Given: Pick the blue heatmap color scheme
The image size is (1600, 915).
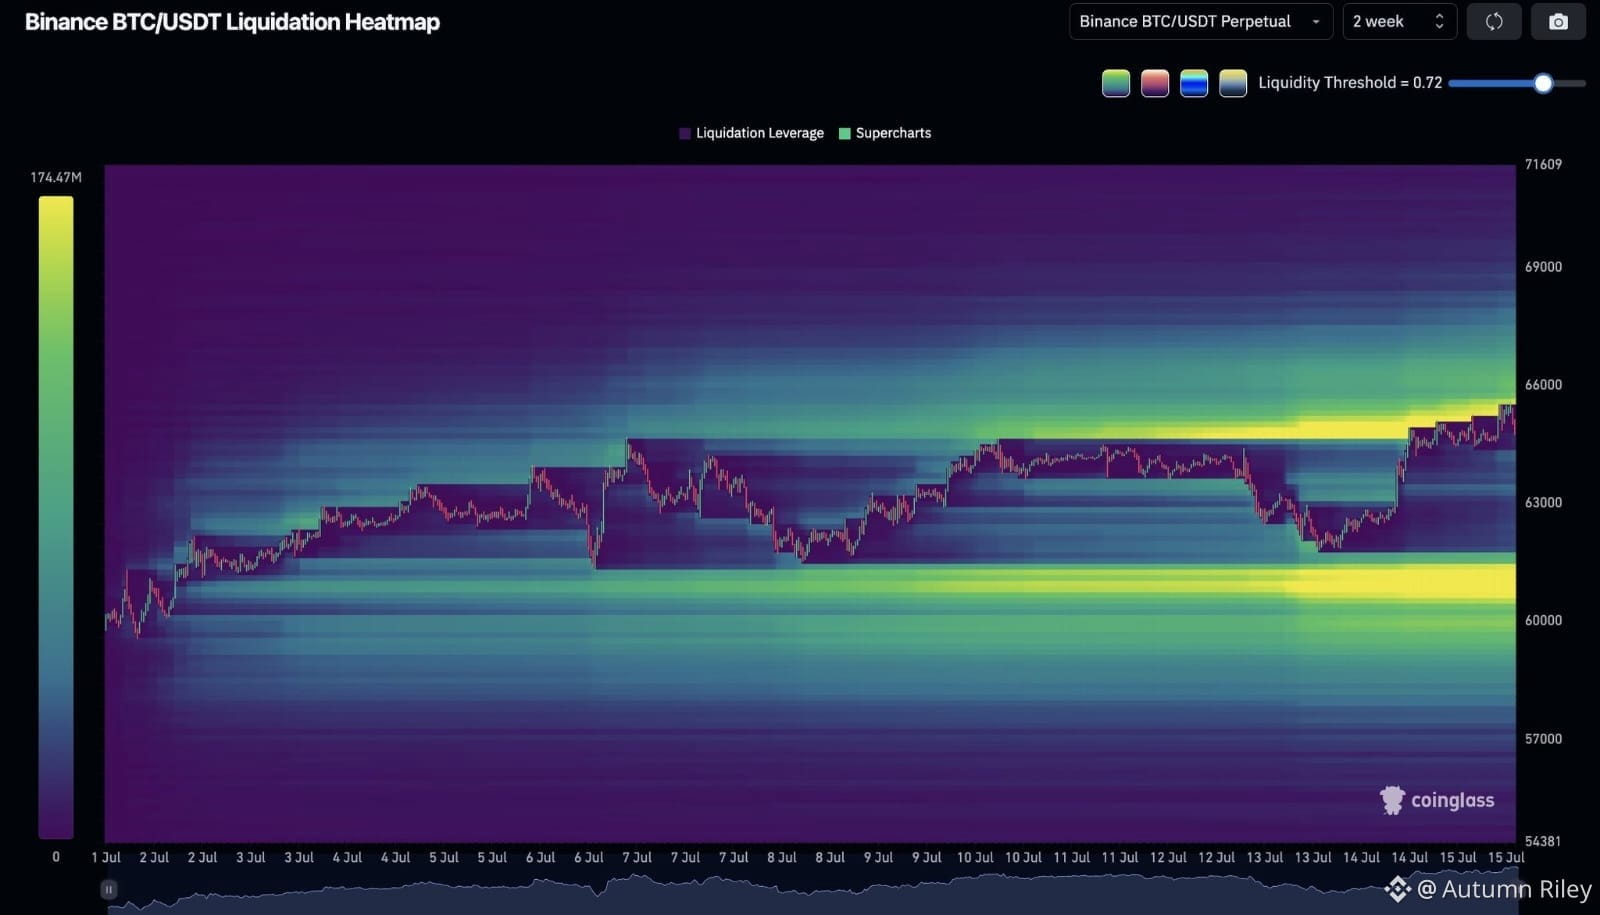Looking at the screenshot, I should (1194, 83).
